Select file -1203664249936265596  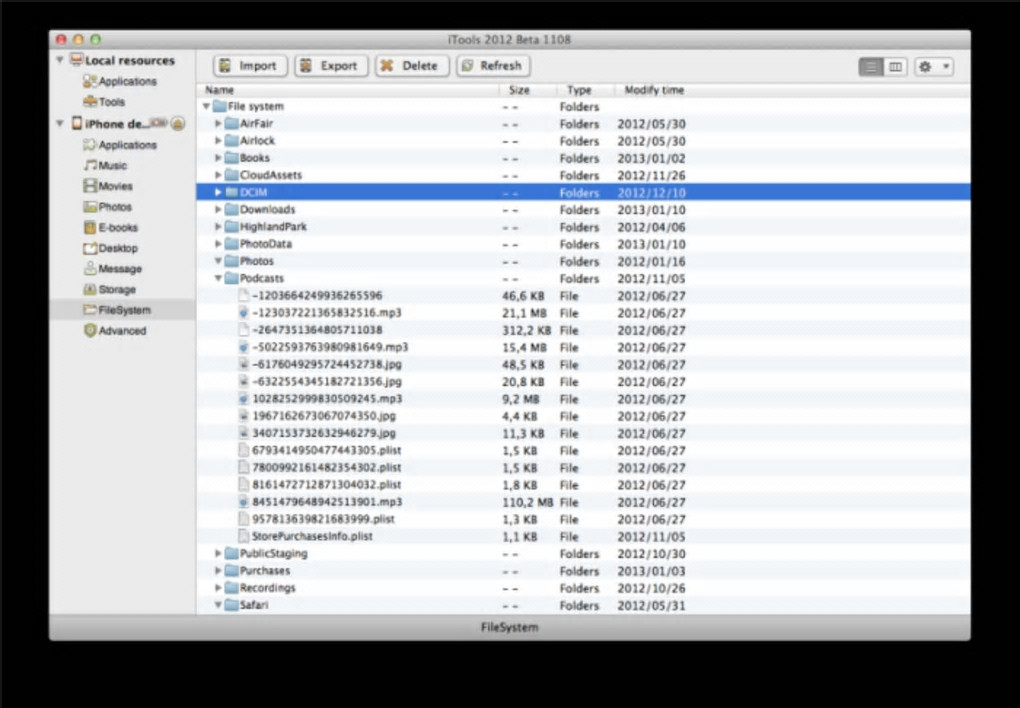click(x=582, y=295)
